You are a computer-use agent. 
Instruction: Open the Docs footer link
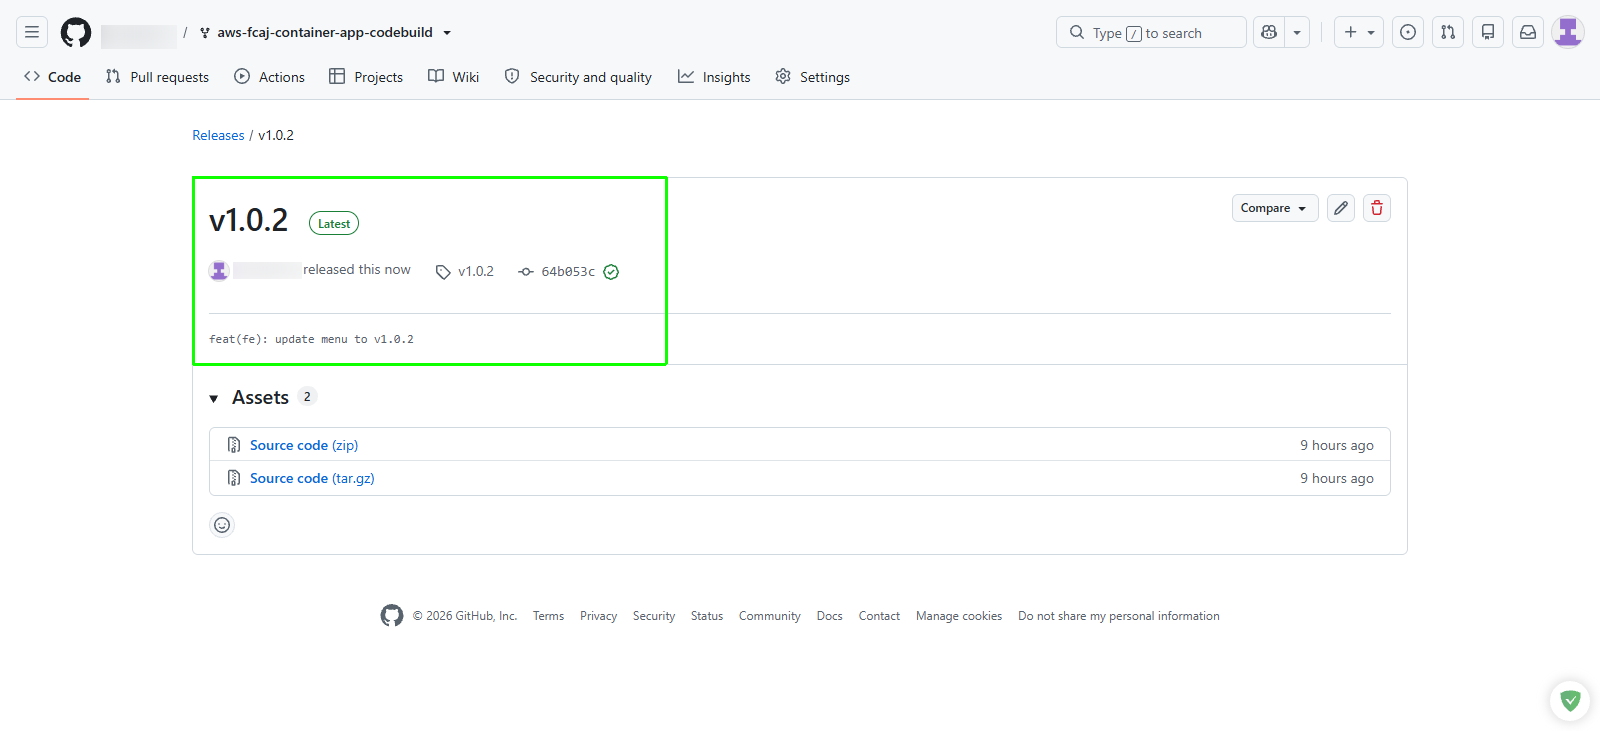click(x=829, y=616)
